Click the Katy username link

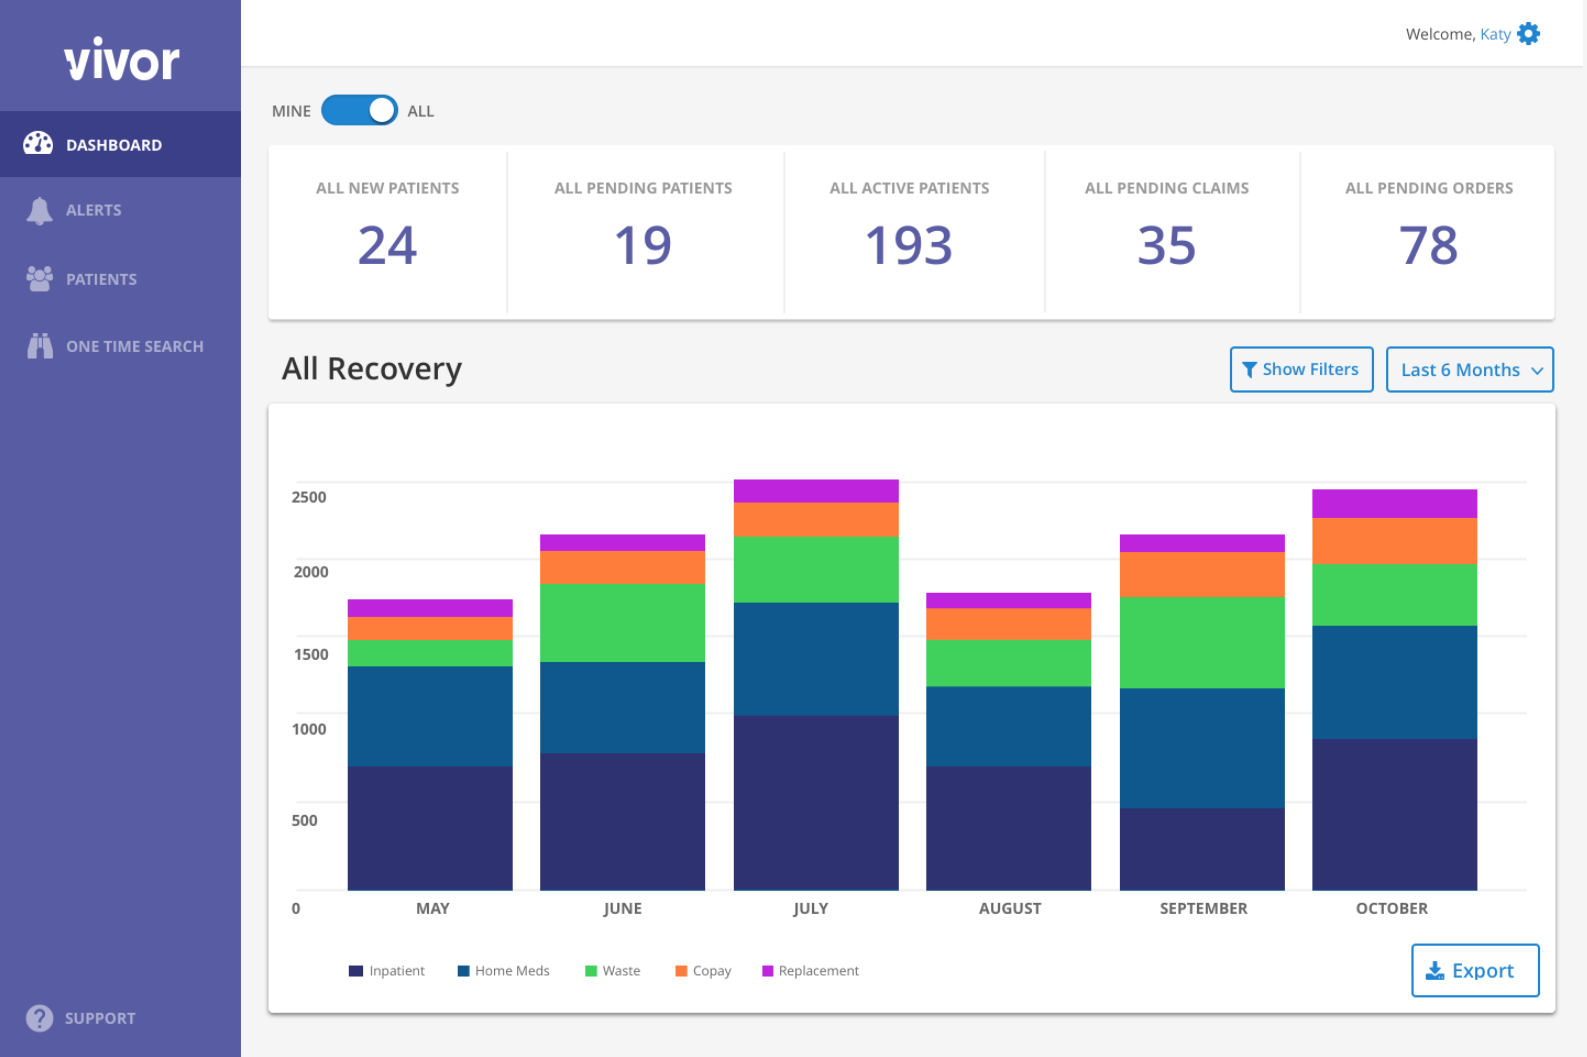(1495, 34)
